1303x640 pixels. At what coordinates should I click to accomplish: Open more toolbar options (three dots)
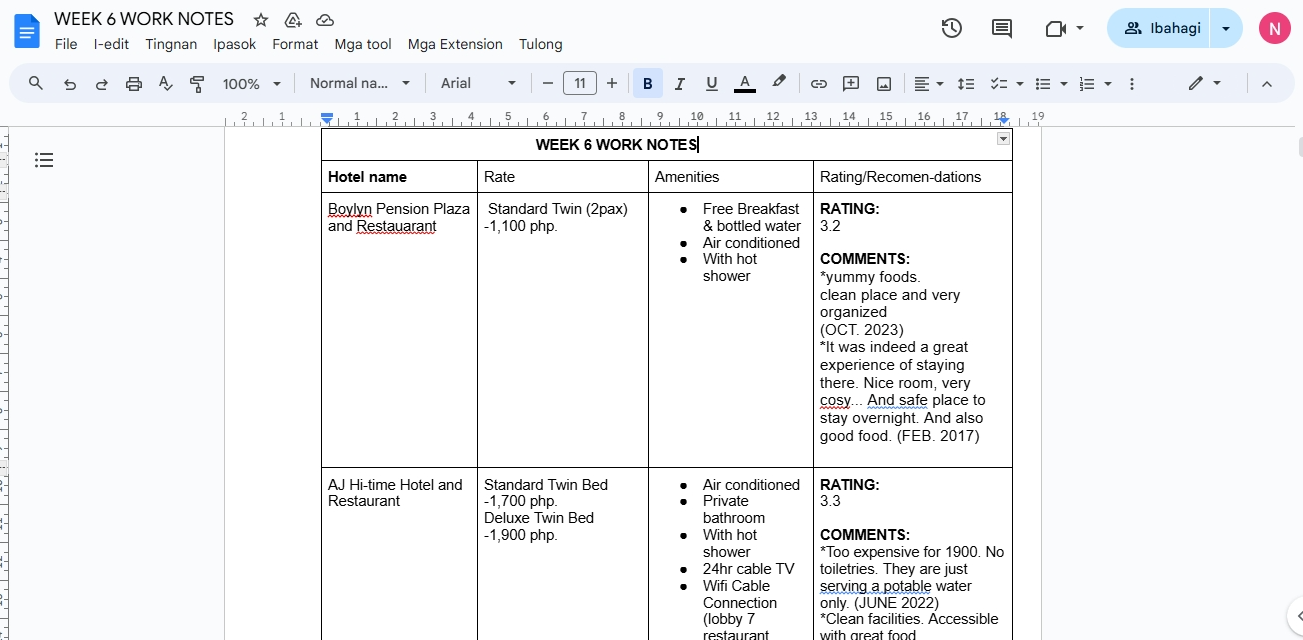(x=1132, y=84)
